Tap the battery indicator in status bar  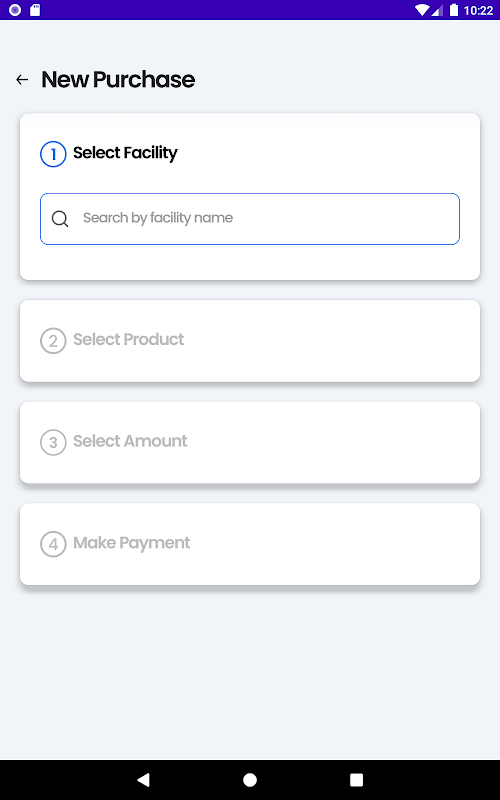tap(454, 10)
